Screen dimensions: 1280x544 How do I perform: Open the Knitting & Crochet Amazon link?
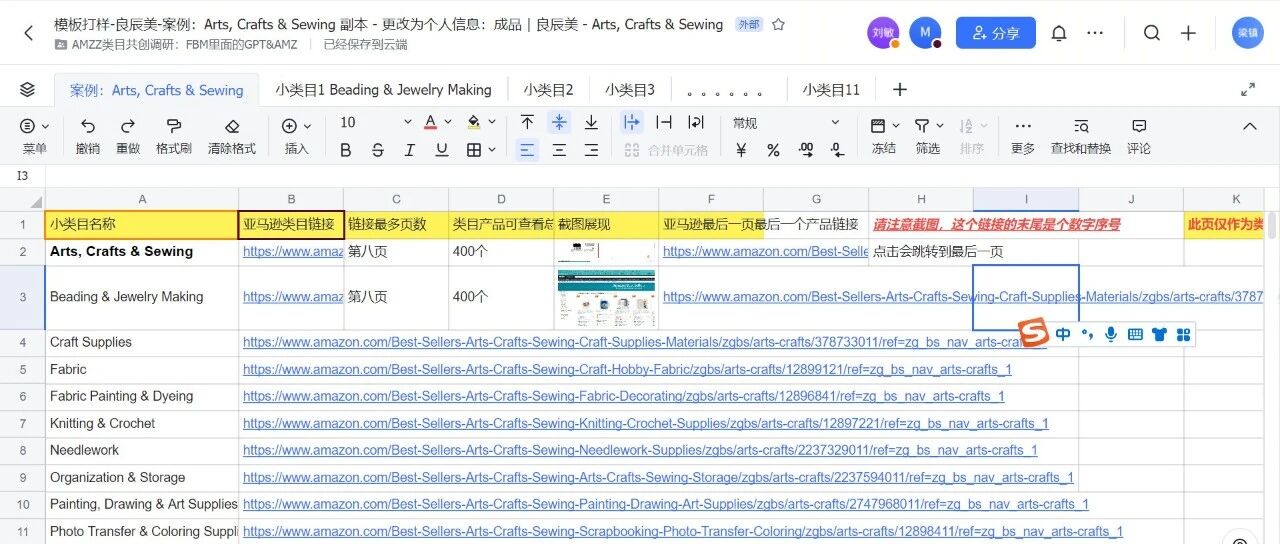click(x=646, y=423)
